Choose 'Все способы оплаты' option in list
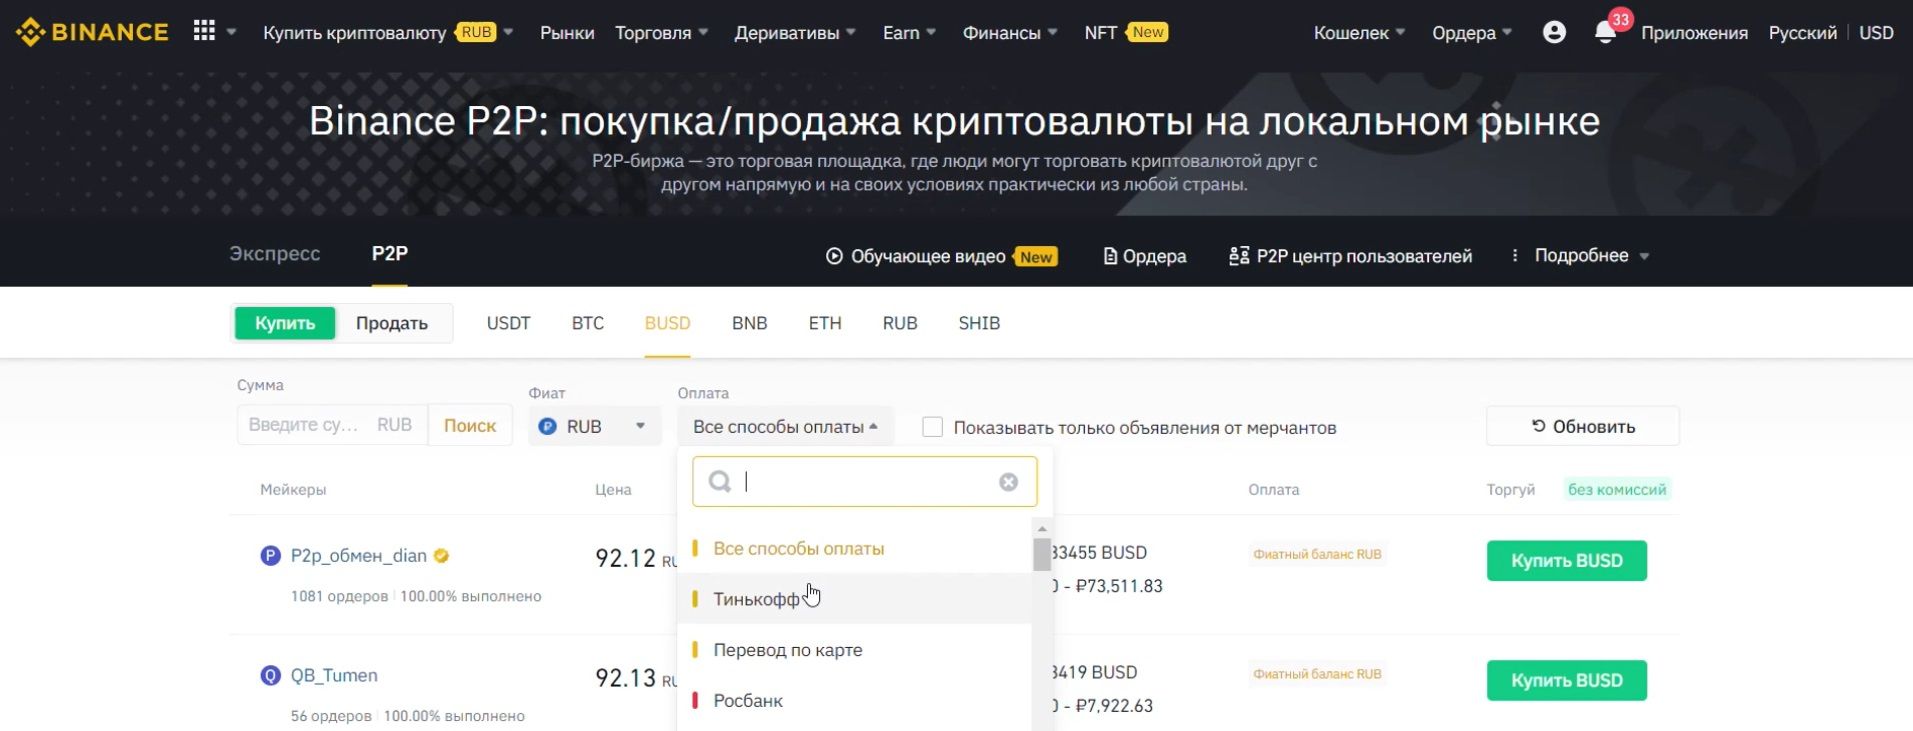The height and width of the screenshot is (731, 1913). coord(855,548)
